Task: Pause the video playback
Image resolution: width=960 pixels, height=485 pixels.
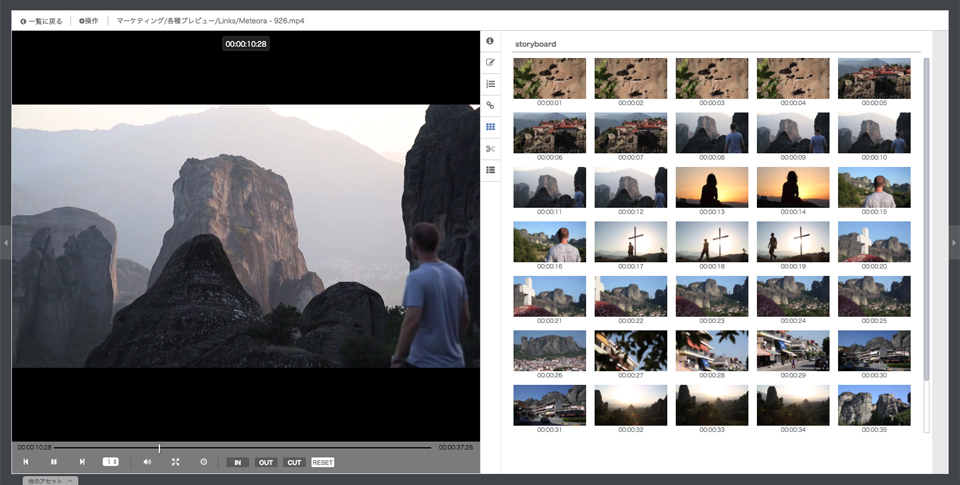Action: (54, 462)
